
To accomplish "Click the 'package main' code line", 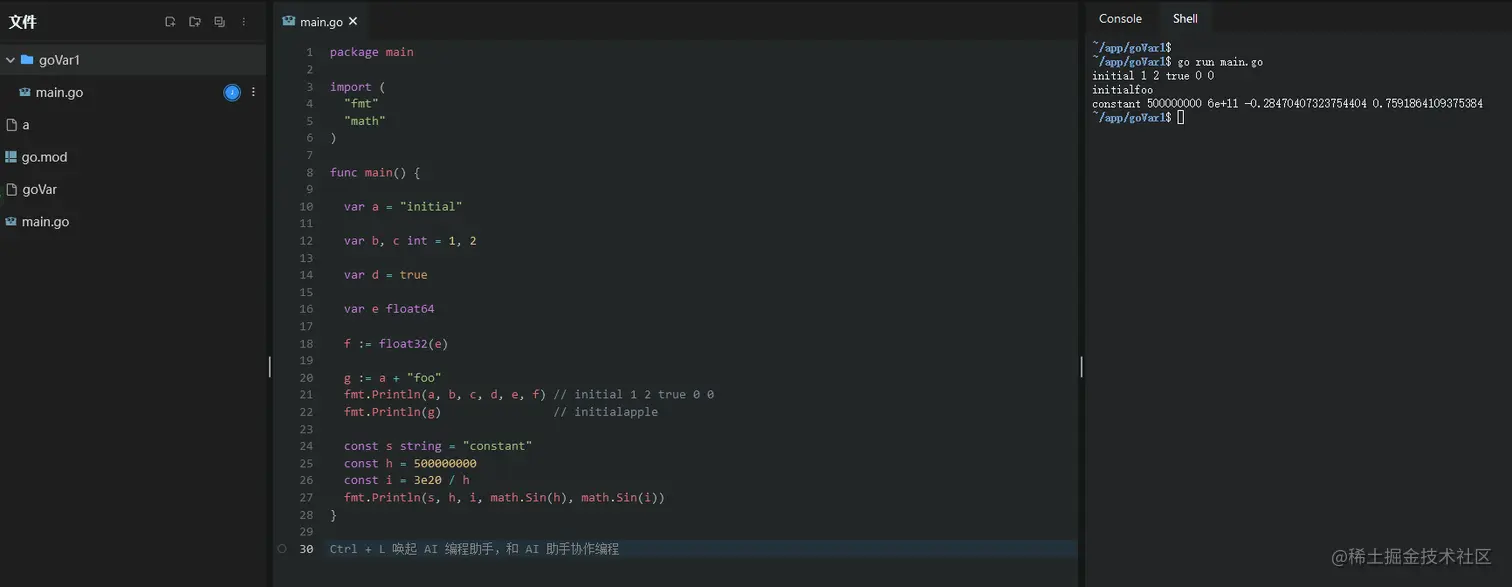I will (371, 52).
